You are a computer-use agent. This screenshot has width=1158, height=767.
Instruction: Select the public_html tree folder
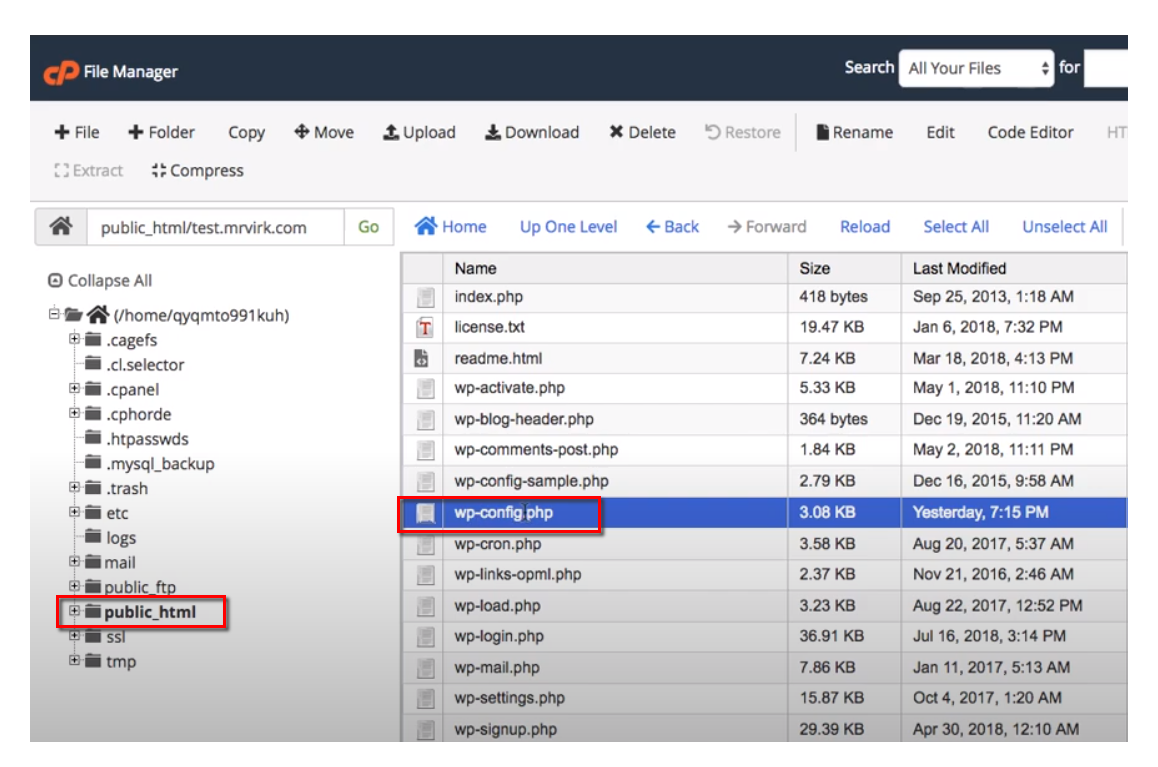click(x=140, y=612)
